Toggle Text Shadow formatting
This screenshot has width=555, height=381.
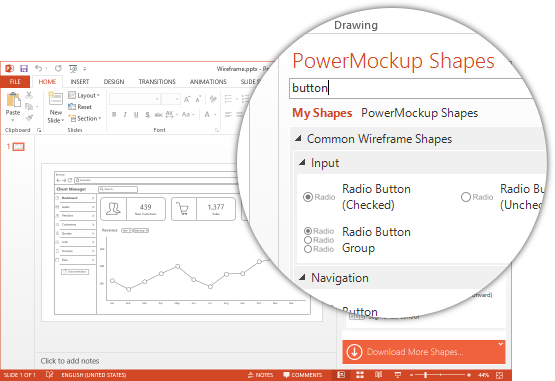pos(147,114)
